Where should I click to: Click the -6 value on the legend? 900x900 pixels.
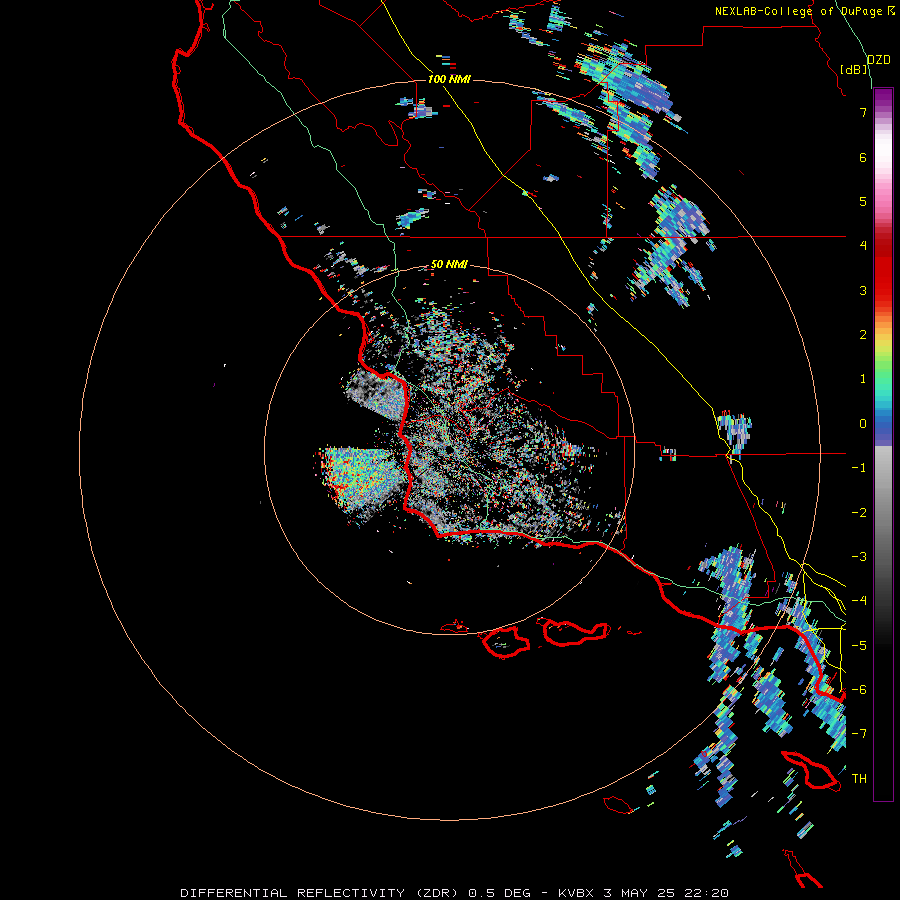coord(859,690)
